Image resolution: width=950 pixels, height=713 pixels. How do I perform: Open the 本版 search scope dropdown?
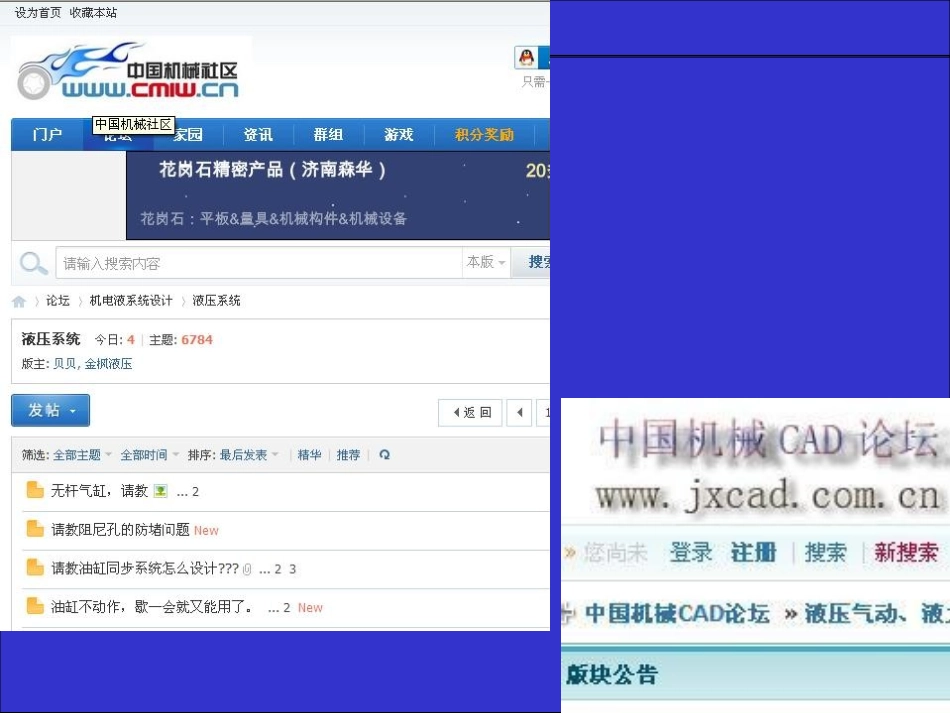click(x=486, y=262)
